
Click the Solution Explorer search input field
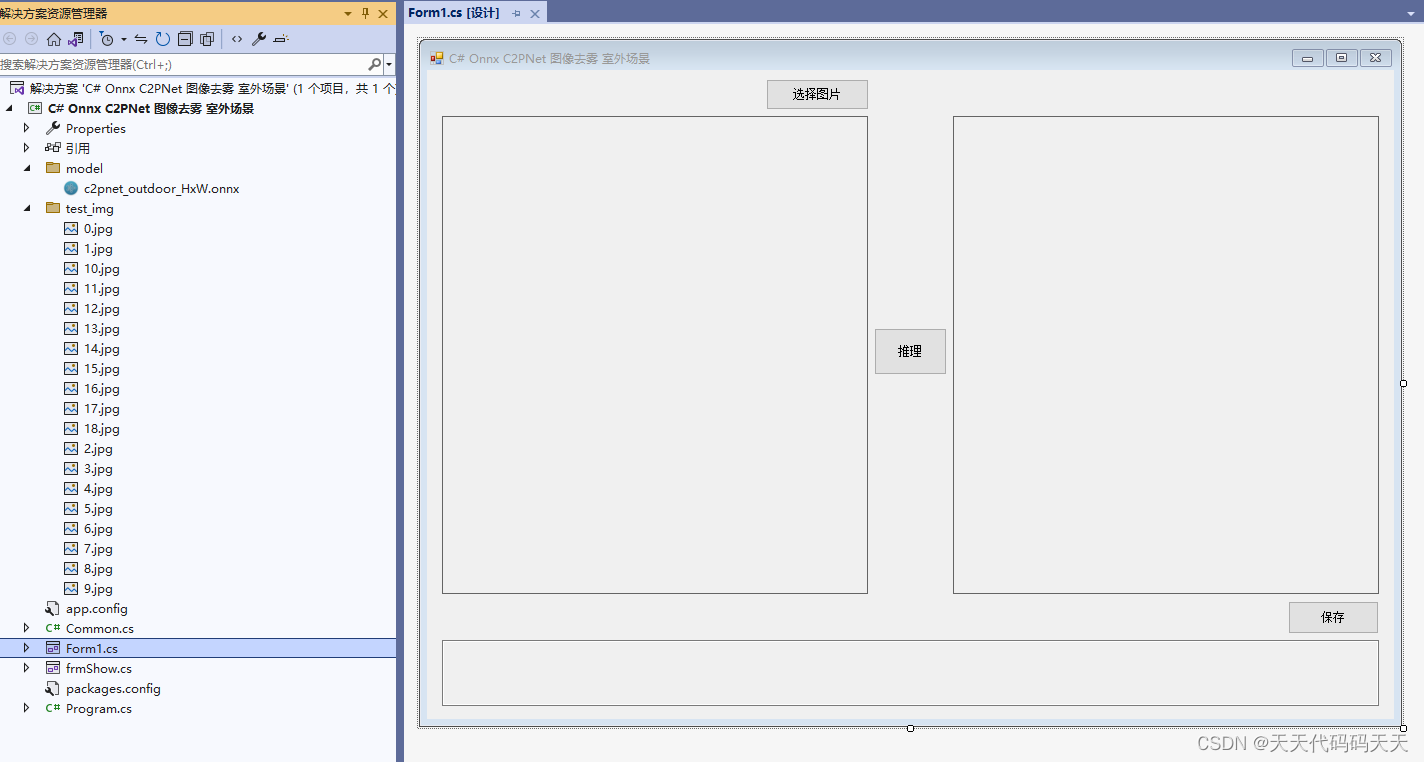180,63
